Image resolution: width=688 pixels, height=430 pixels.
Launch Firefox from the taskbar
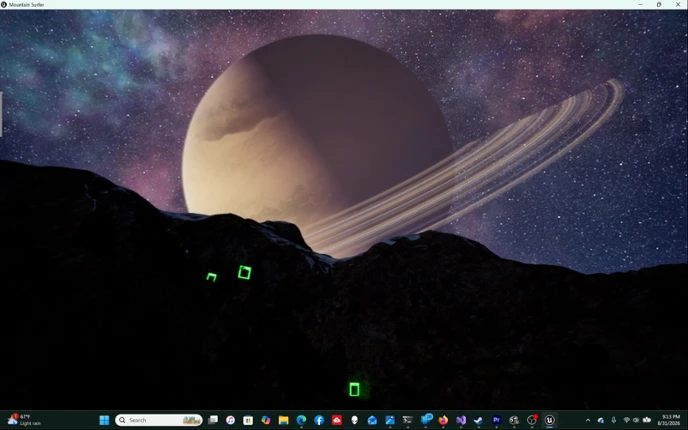coord(443,420)
